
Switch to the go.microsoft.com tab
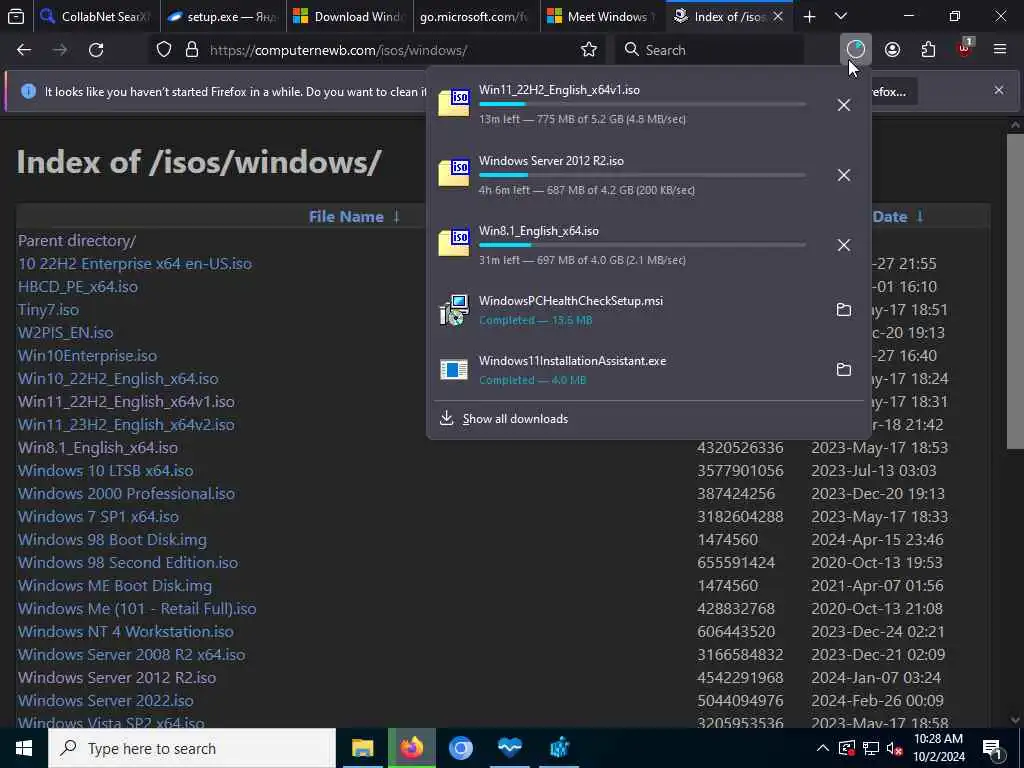point(476,16)
